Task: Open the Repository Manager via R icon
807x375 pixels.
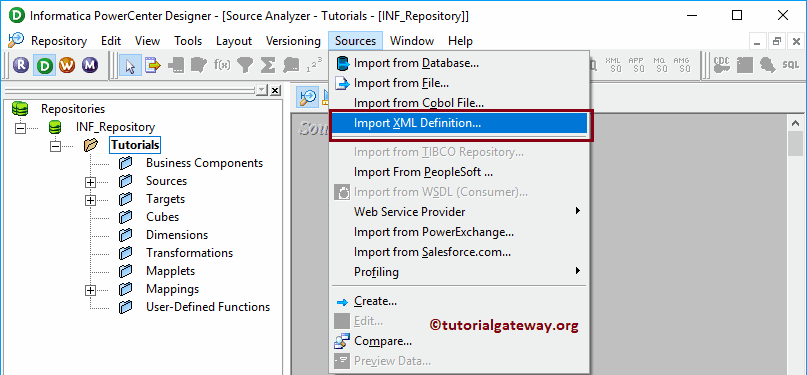Action: pos(21,65)
